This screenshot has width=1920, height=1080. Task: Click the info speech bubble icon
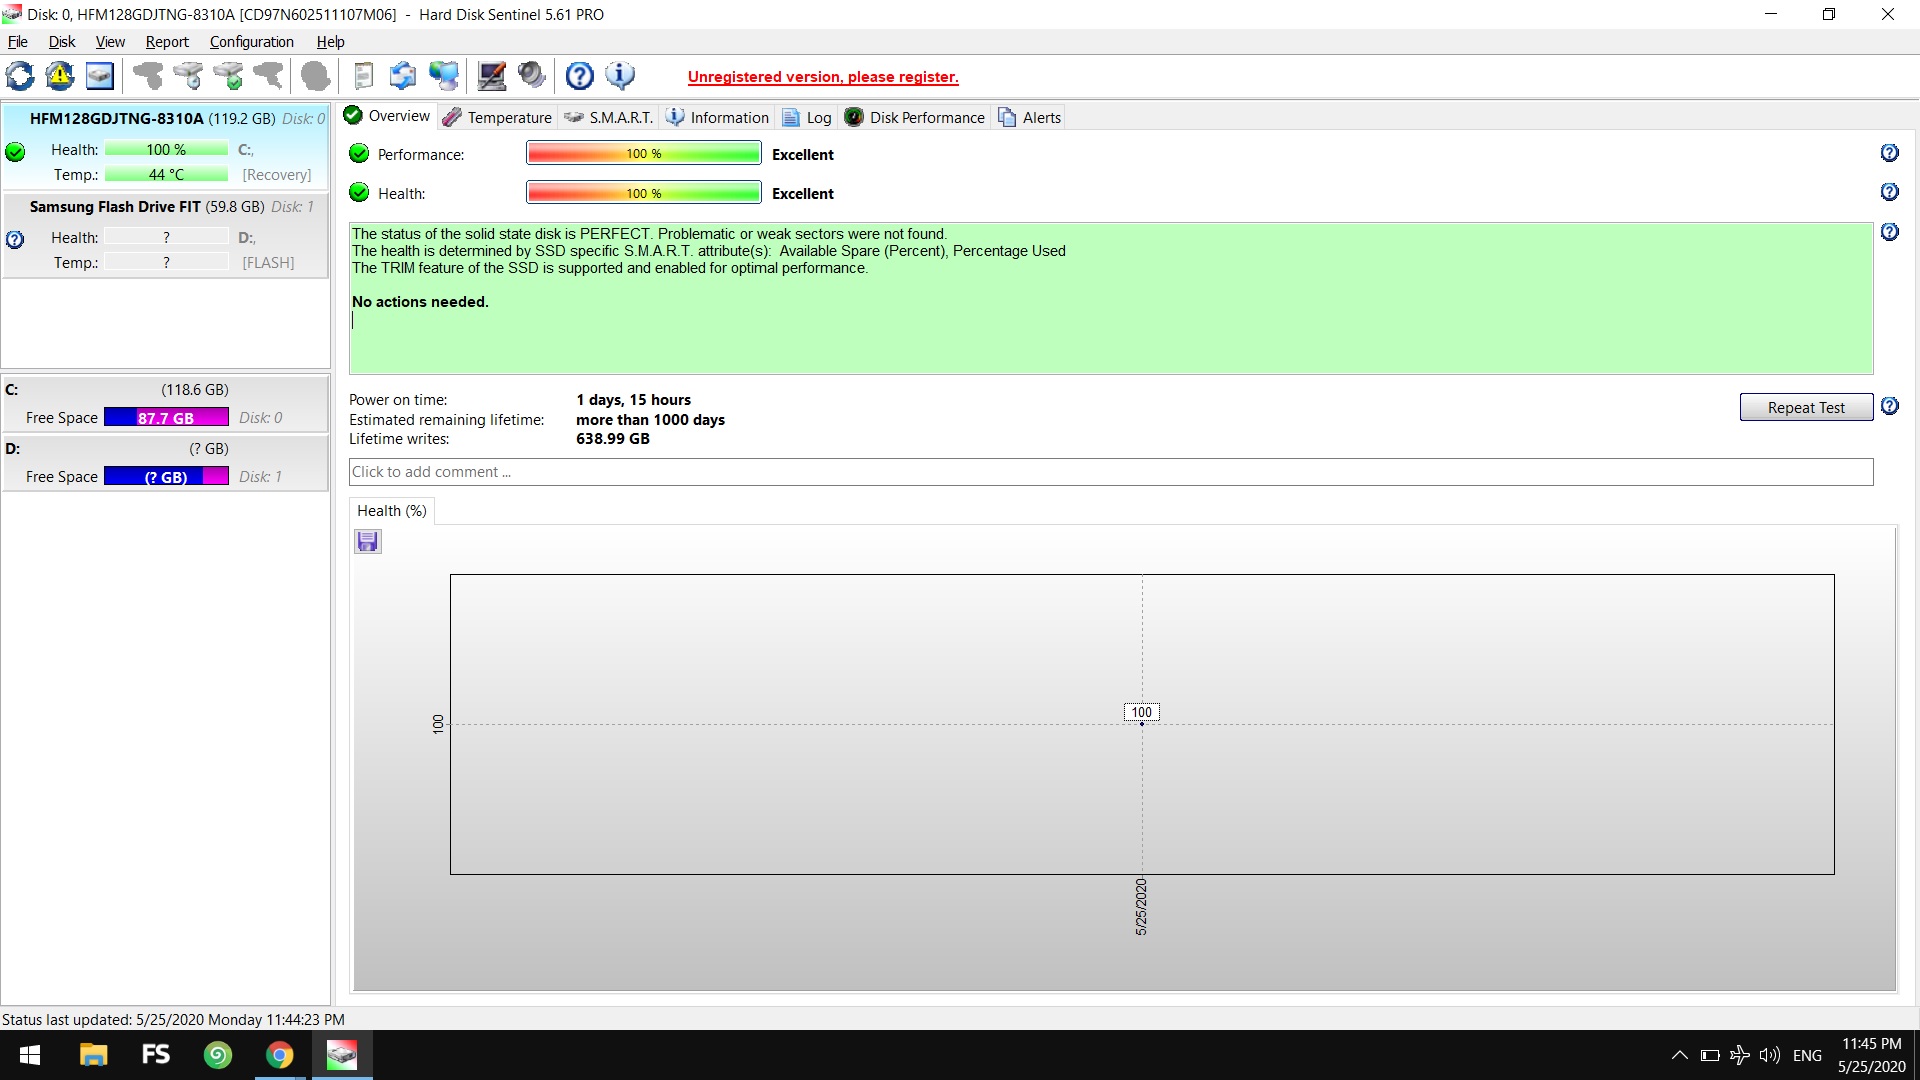pos(620,76)
